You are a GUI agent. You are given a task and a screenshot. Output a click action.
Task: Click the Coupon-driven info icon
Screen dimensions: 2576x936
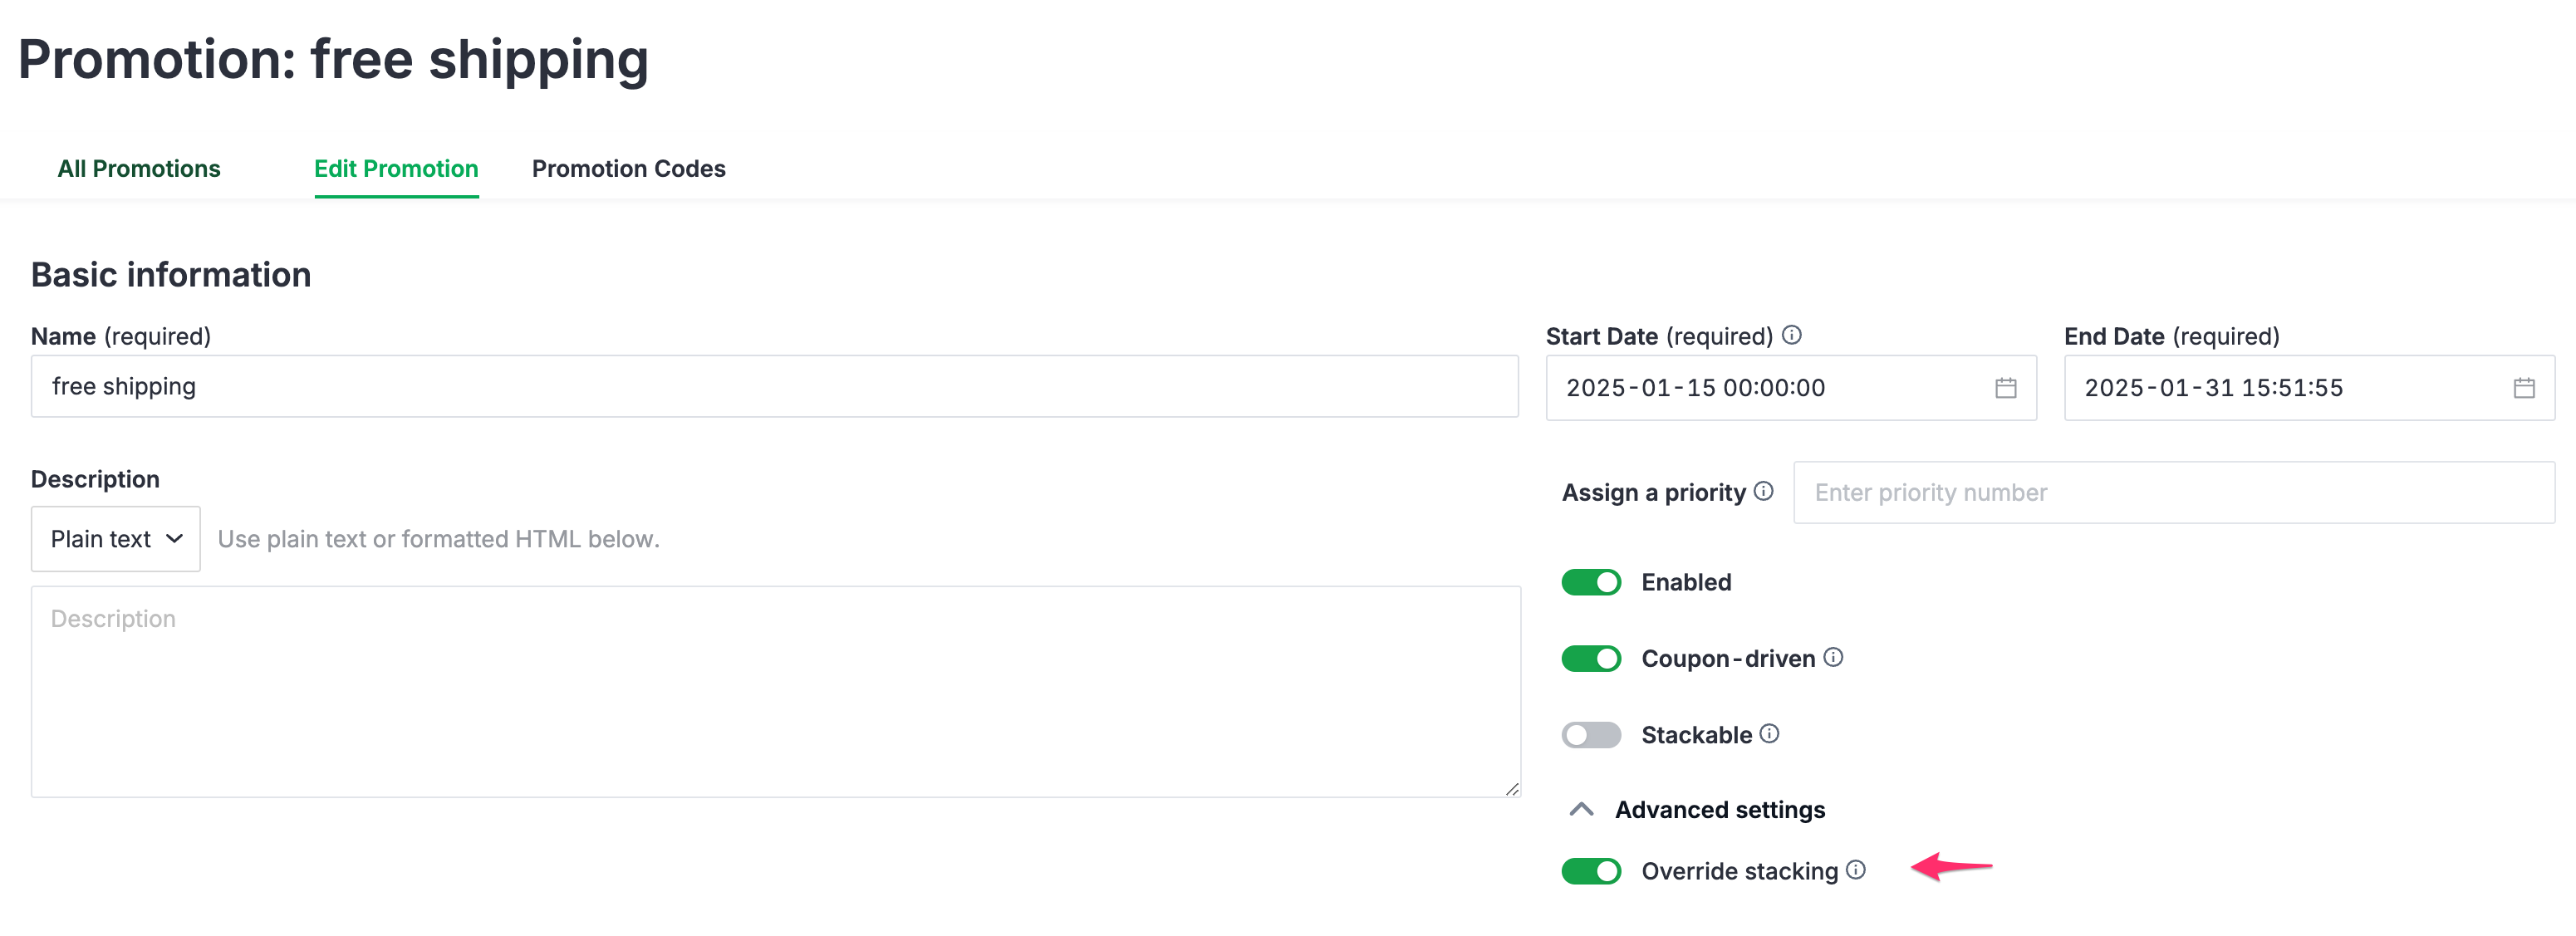1833,657
